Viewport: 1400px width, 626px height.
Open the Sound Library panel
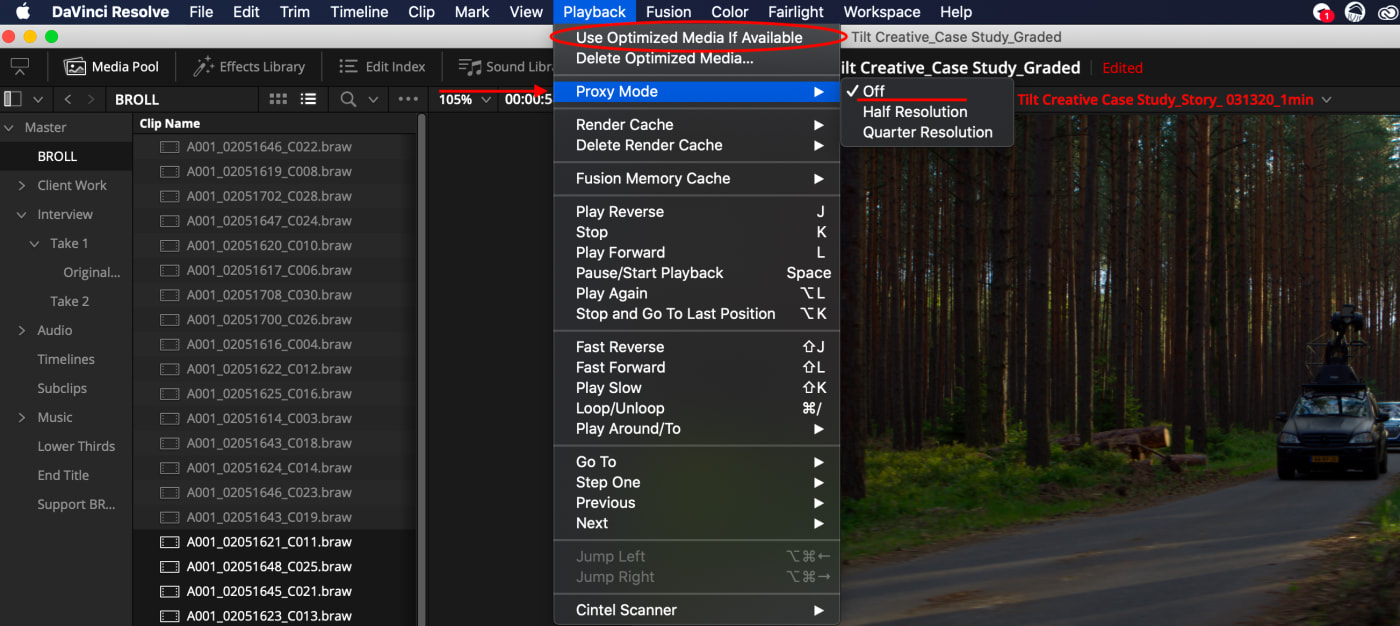[505, 67]
